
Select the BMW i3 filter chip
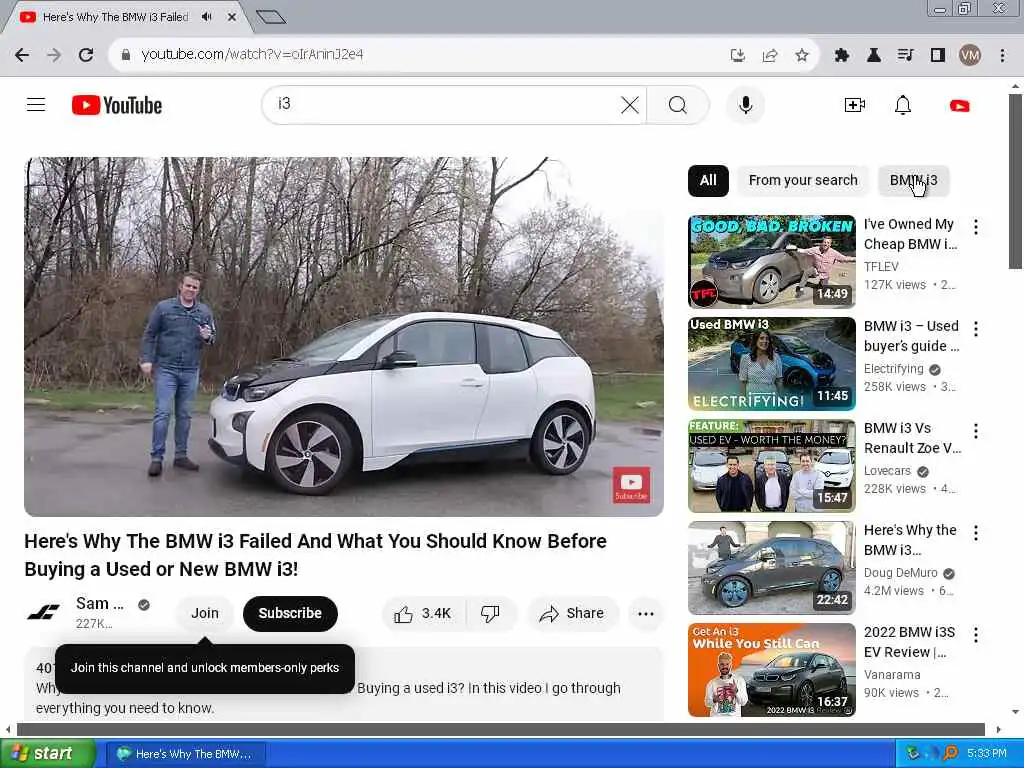[x=913, y=180]
